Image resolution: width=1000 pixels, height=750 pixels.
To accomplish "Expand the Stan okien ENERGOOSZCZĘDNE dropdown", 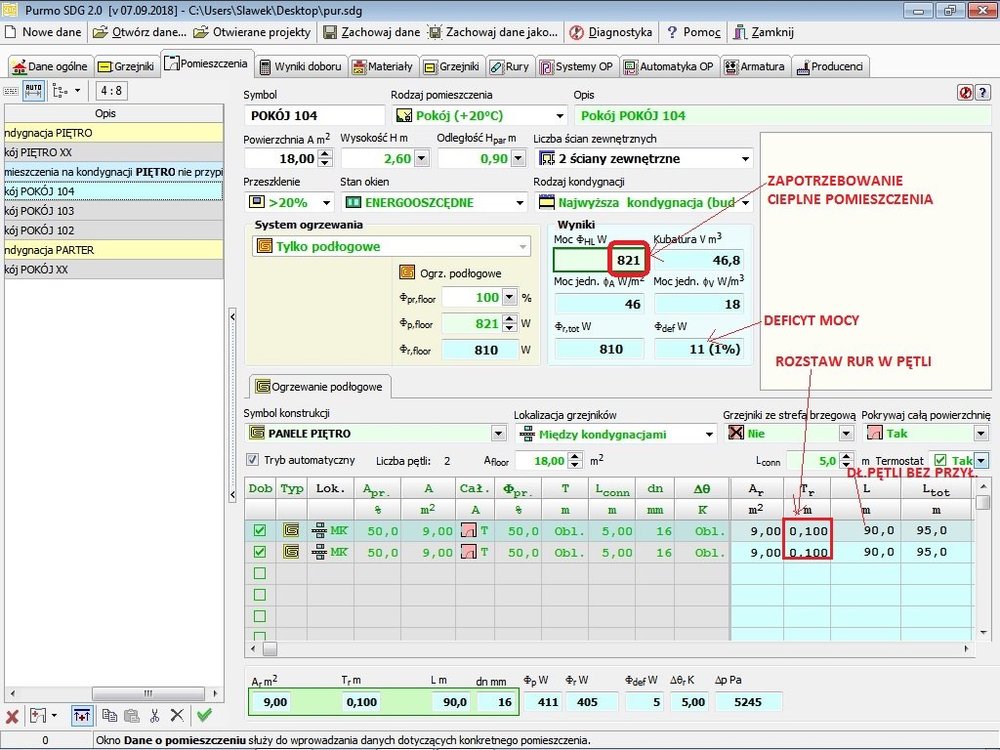I will (x=519, y=203).
